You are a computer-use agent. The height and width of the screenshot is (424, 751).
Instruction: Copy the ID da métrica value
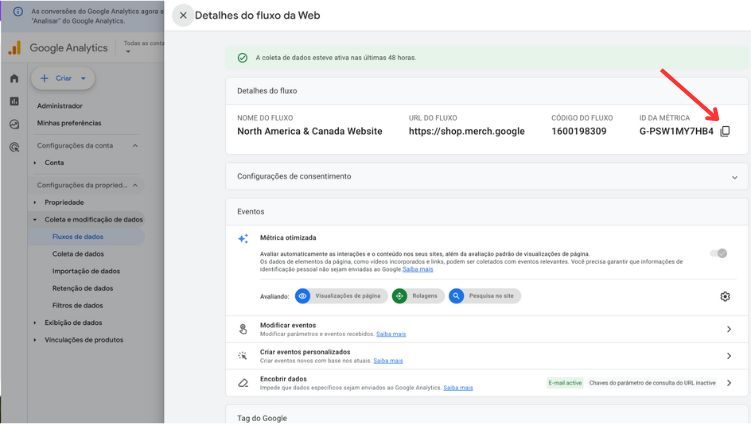click(x=725, y=131)
